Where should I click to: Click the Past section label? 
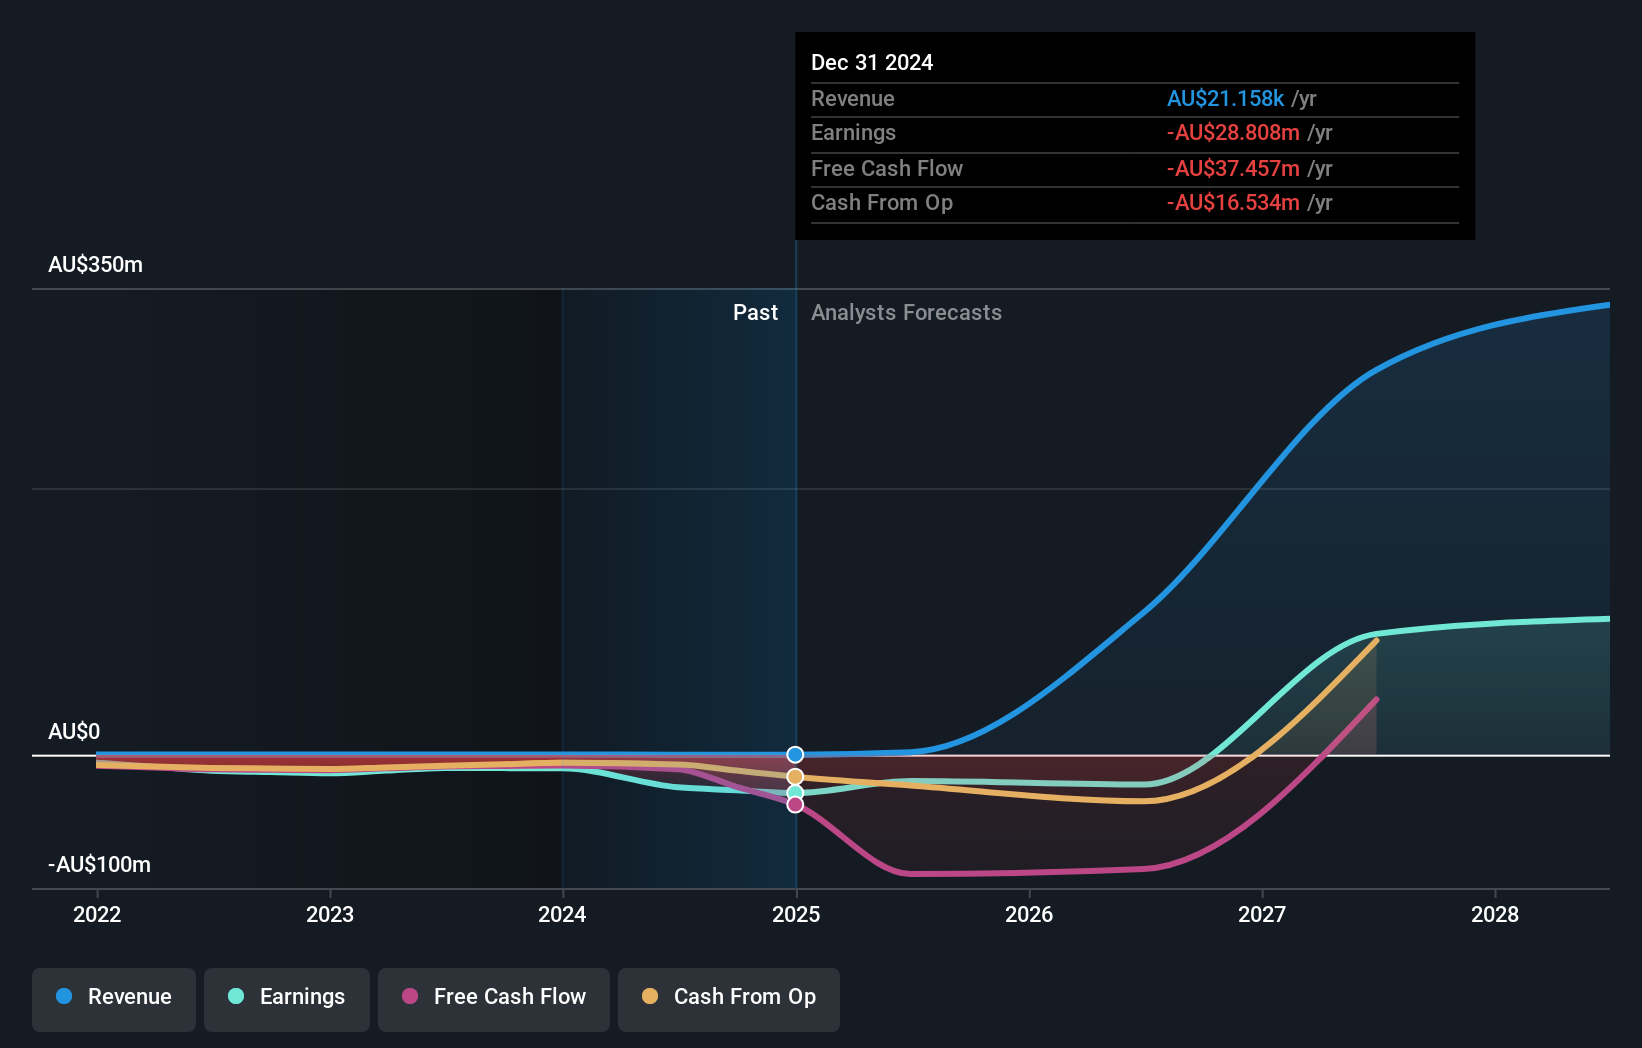[x=755, y=313]
